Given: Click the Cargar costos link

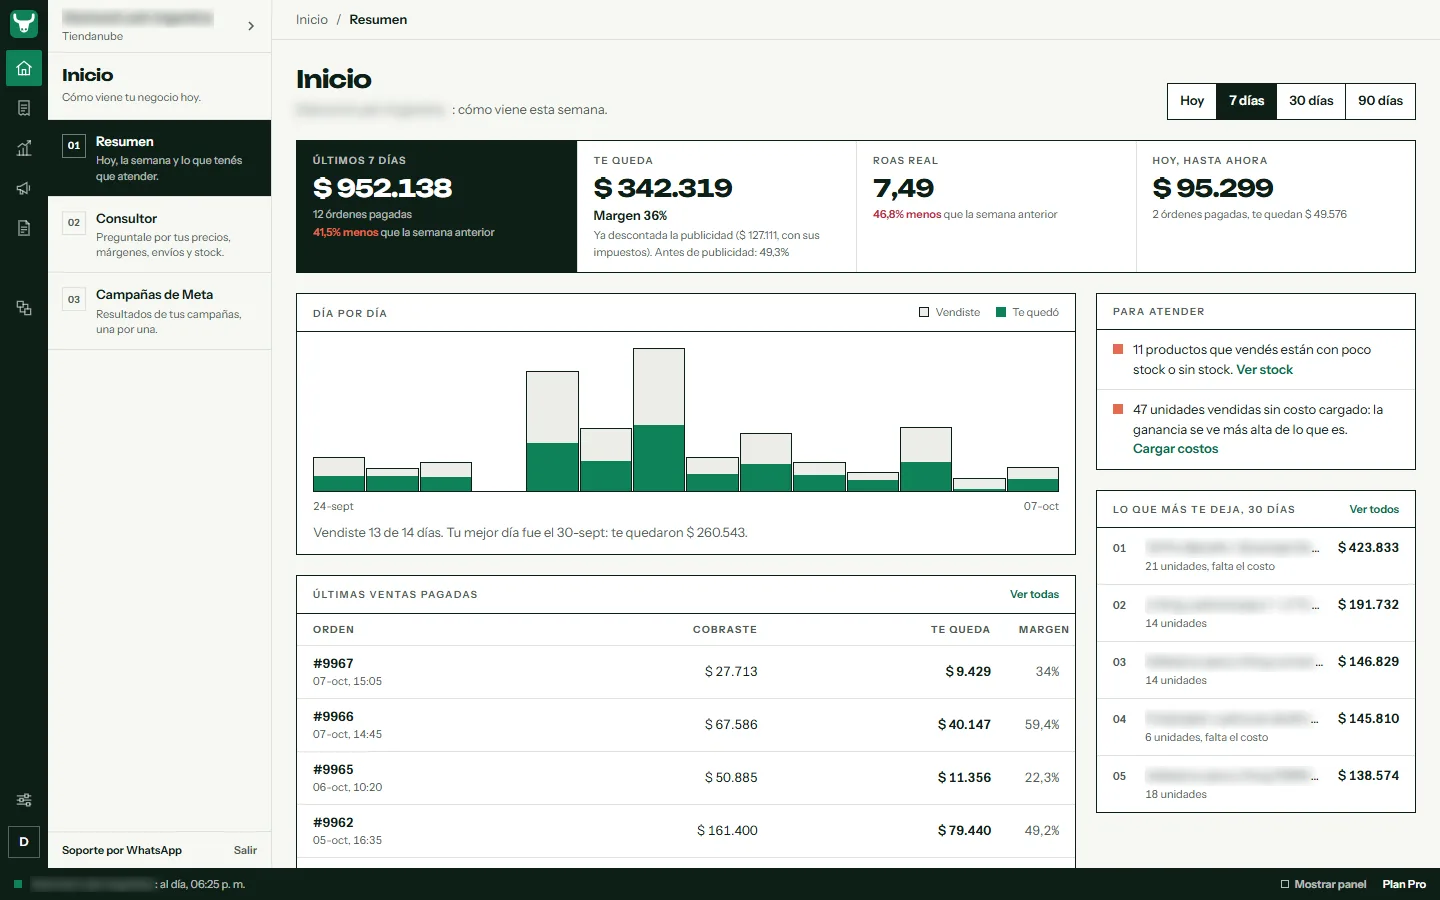Looking at the screenshot, I should coord(1175,449).
